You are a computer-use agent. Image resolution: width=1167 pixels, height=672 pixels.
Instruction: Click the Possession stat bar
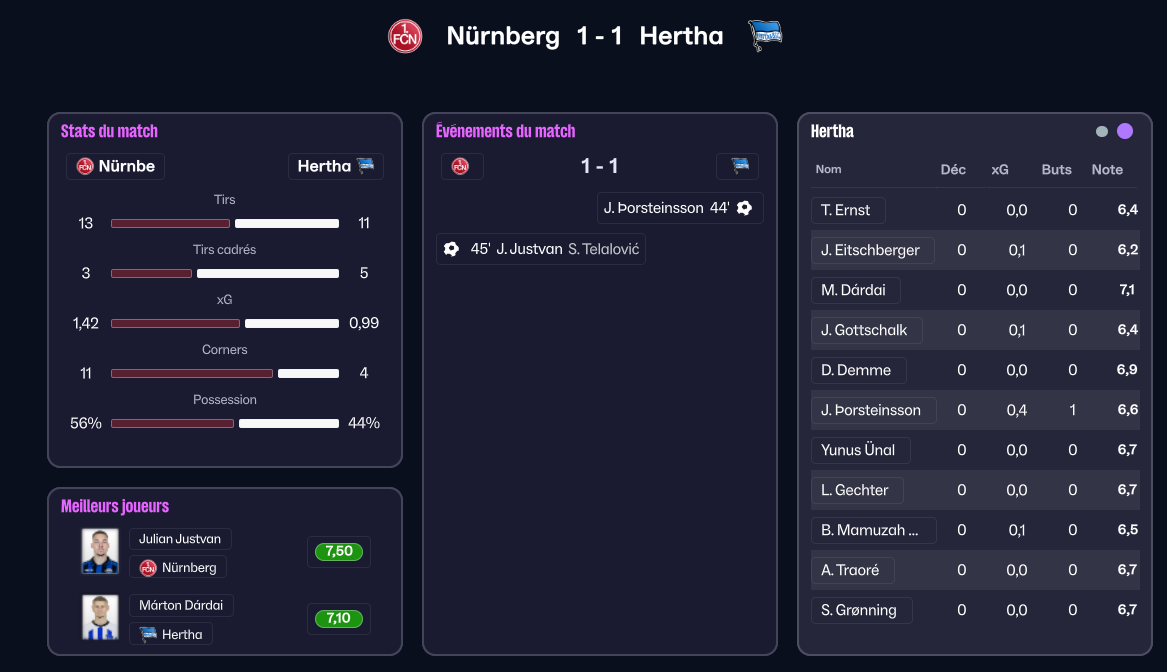point(225,424)
